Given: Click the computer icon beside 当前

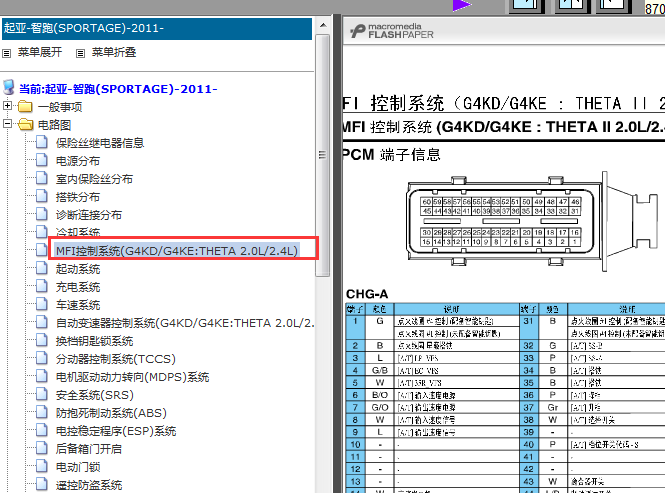Looking at the screenshot, I should [x=8, y=87].
